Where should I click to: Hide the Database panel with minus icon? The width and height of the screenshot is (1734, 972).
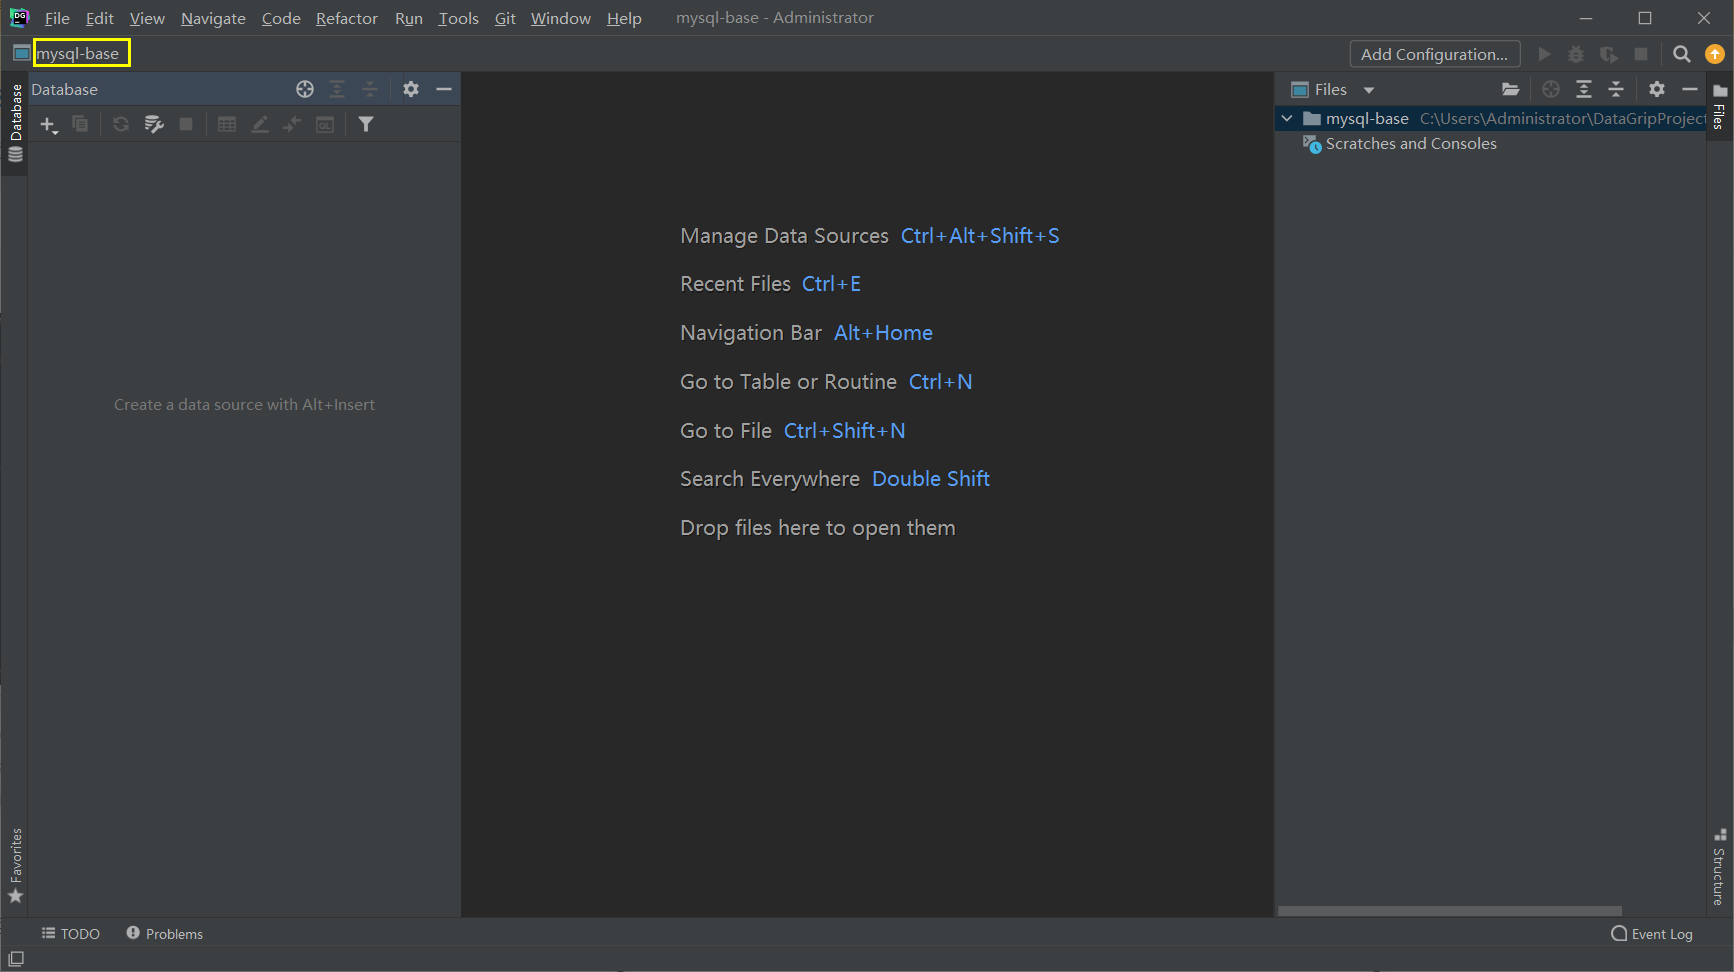444,89
